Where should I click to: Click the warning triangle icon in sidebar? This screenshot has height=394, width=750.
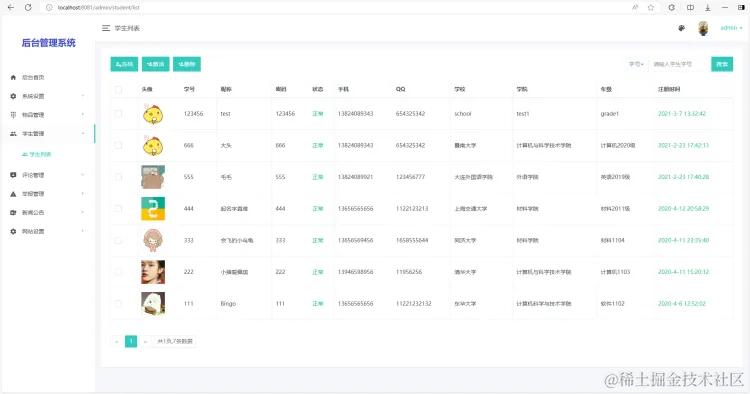13,194
